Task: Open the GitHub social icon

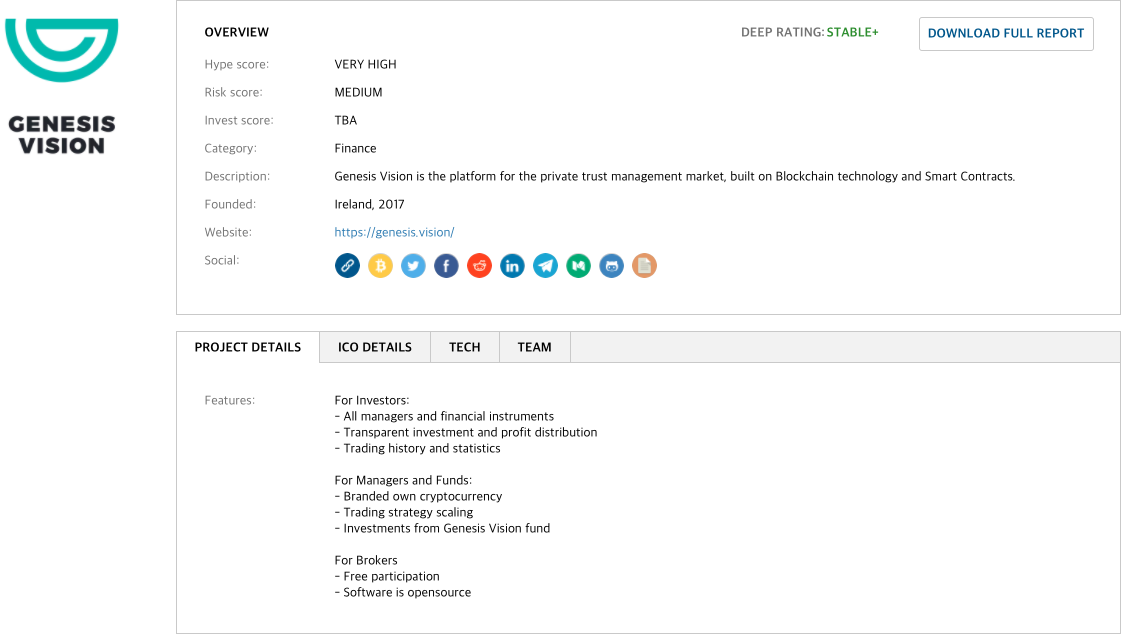Action: coord(611,266)
